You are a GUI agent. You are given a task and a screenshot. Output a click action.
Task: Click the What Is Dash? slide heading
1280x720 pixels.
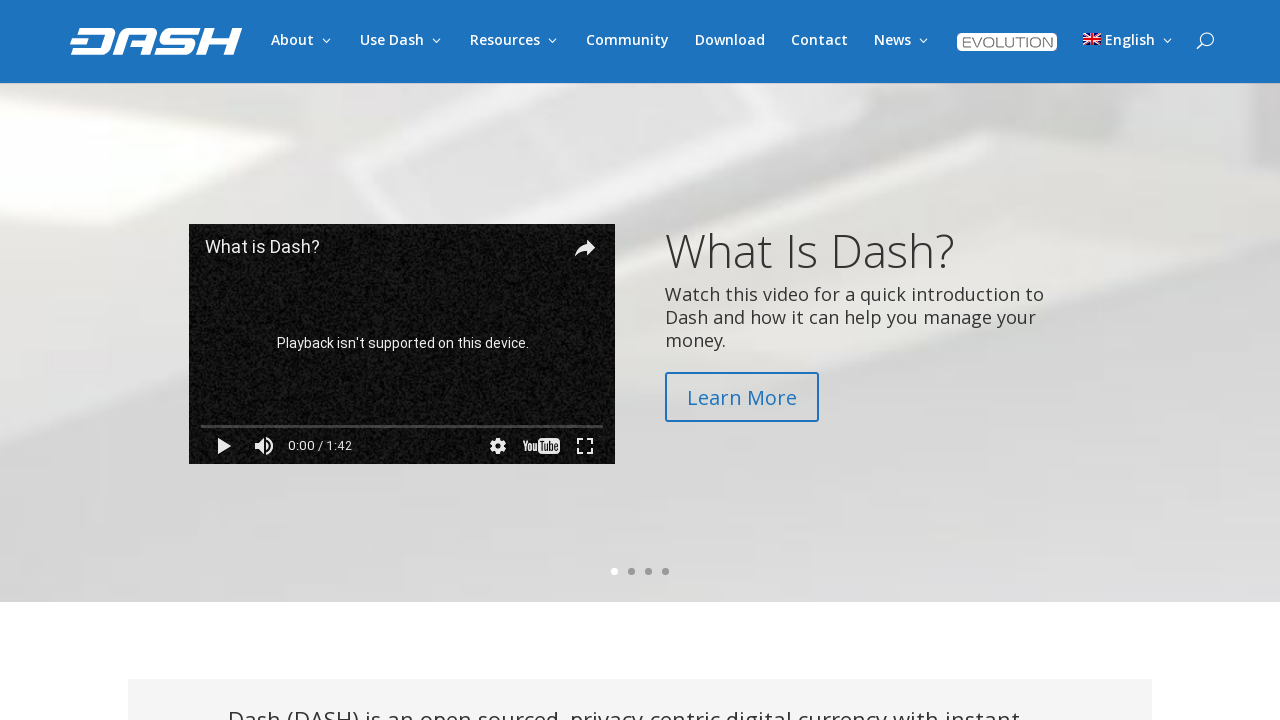(810, 251)
